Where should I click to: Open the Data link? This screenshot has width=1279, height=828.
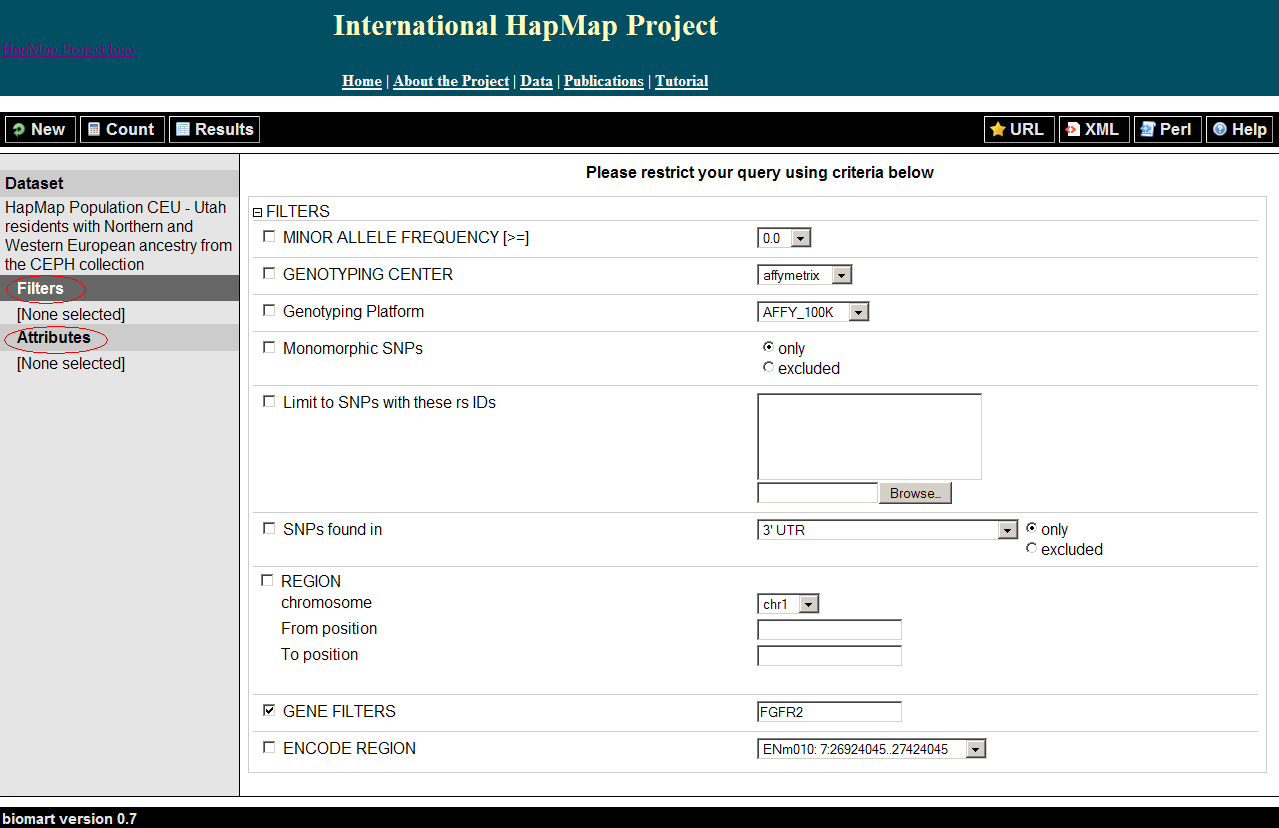point(536,81)
